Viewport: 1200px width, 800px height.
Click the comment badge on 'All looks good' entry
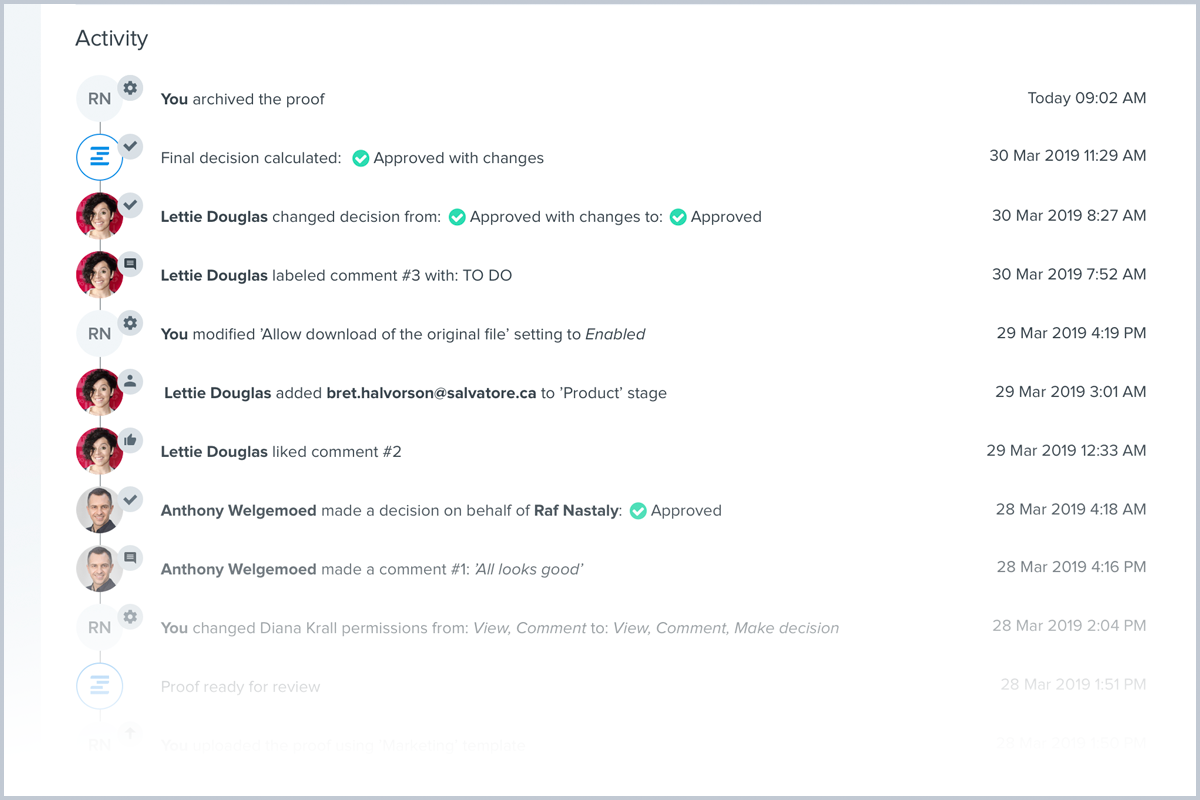[130, 557]
